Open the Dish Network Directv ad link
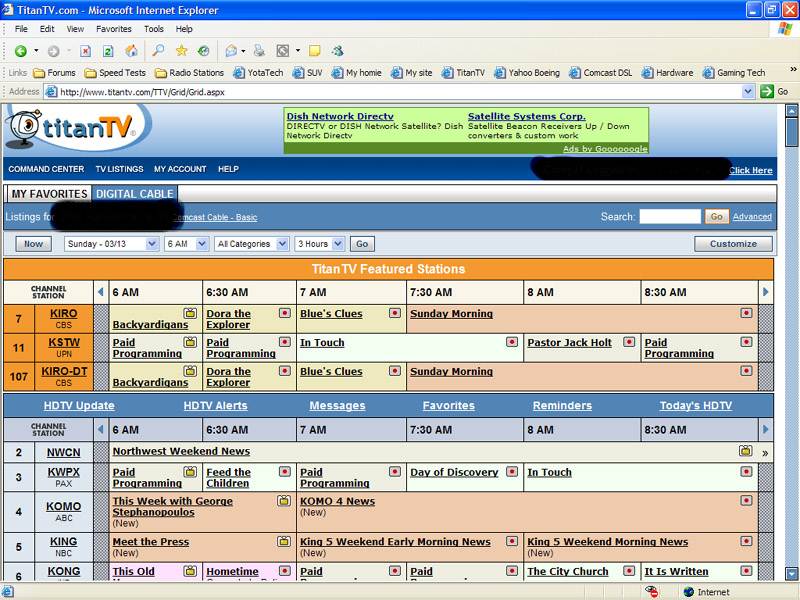 click(x=340, y=116)
